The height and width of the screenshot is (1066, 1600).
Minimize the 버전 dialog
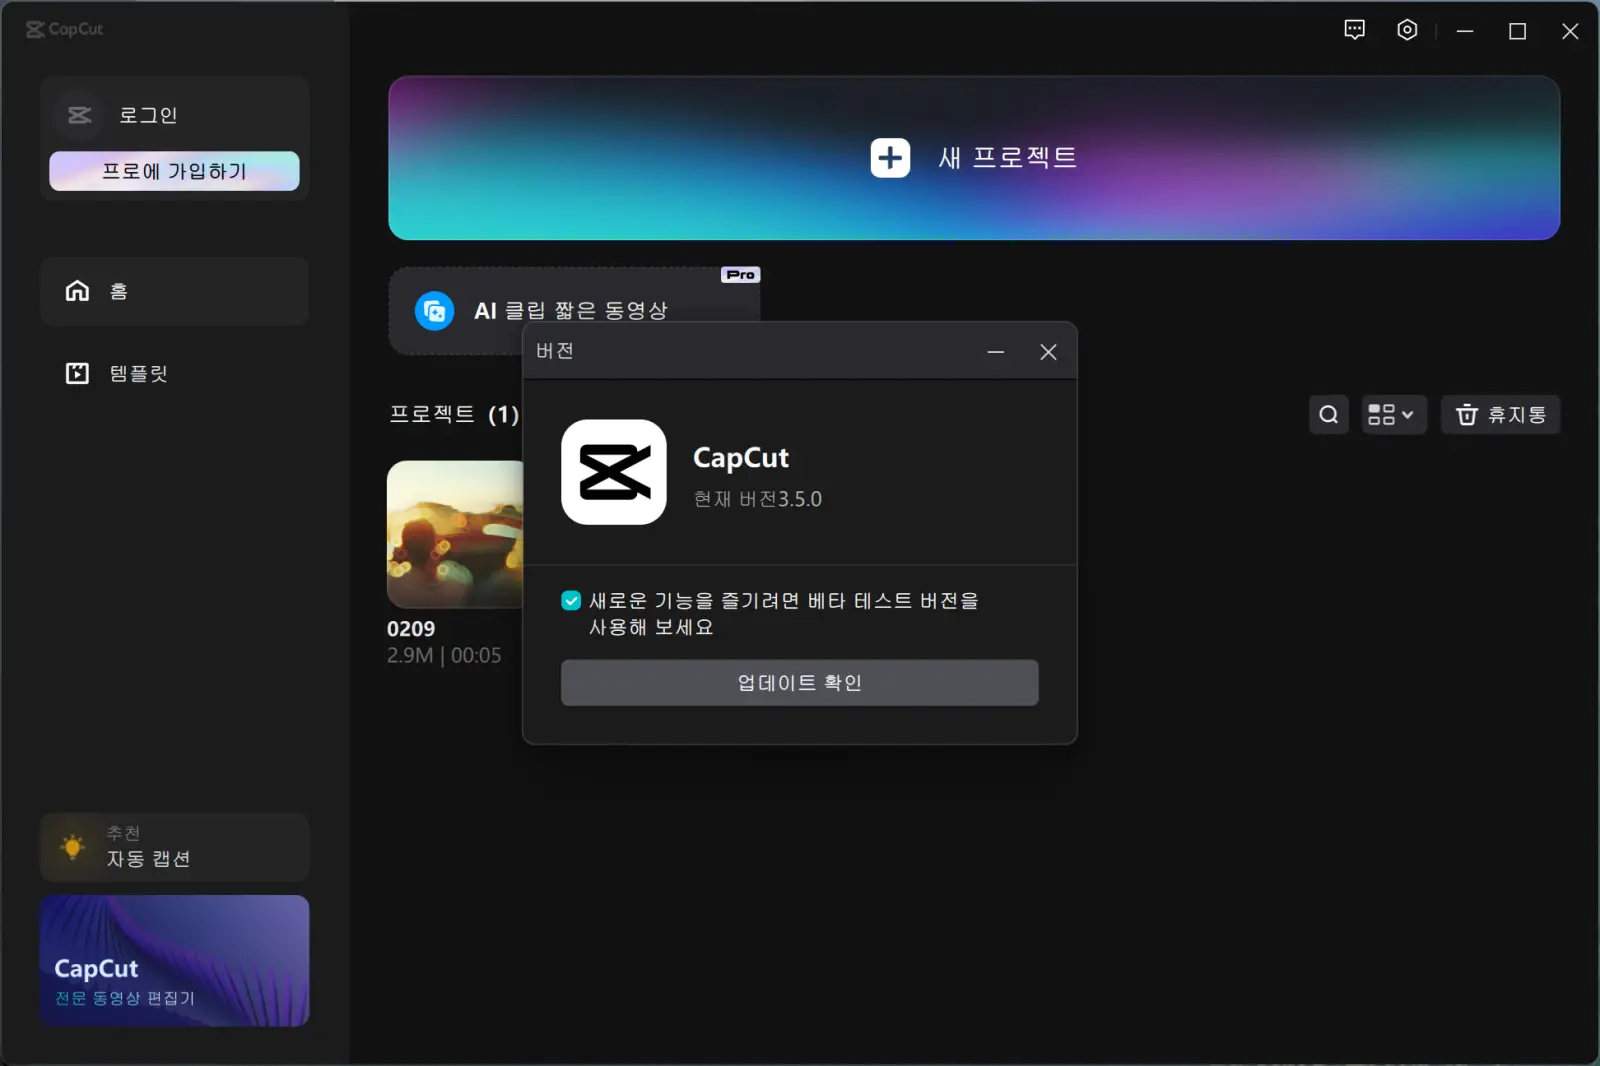point(996,352)
